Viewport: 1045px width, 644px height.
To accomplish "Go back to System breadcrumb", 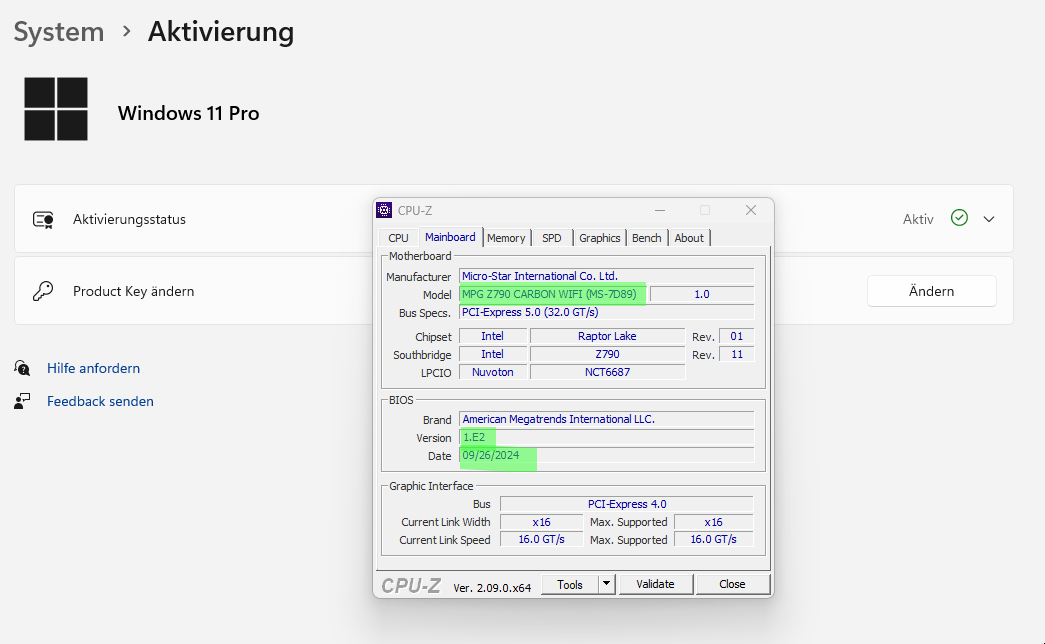I will pyautogui.click(x=59, y=31).
